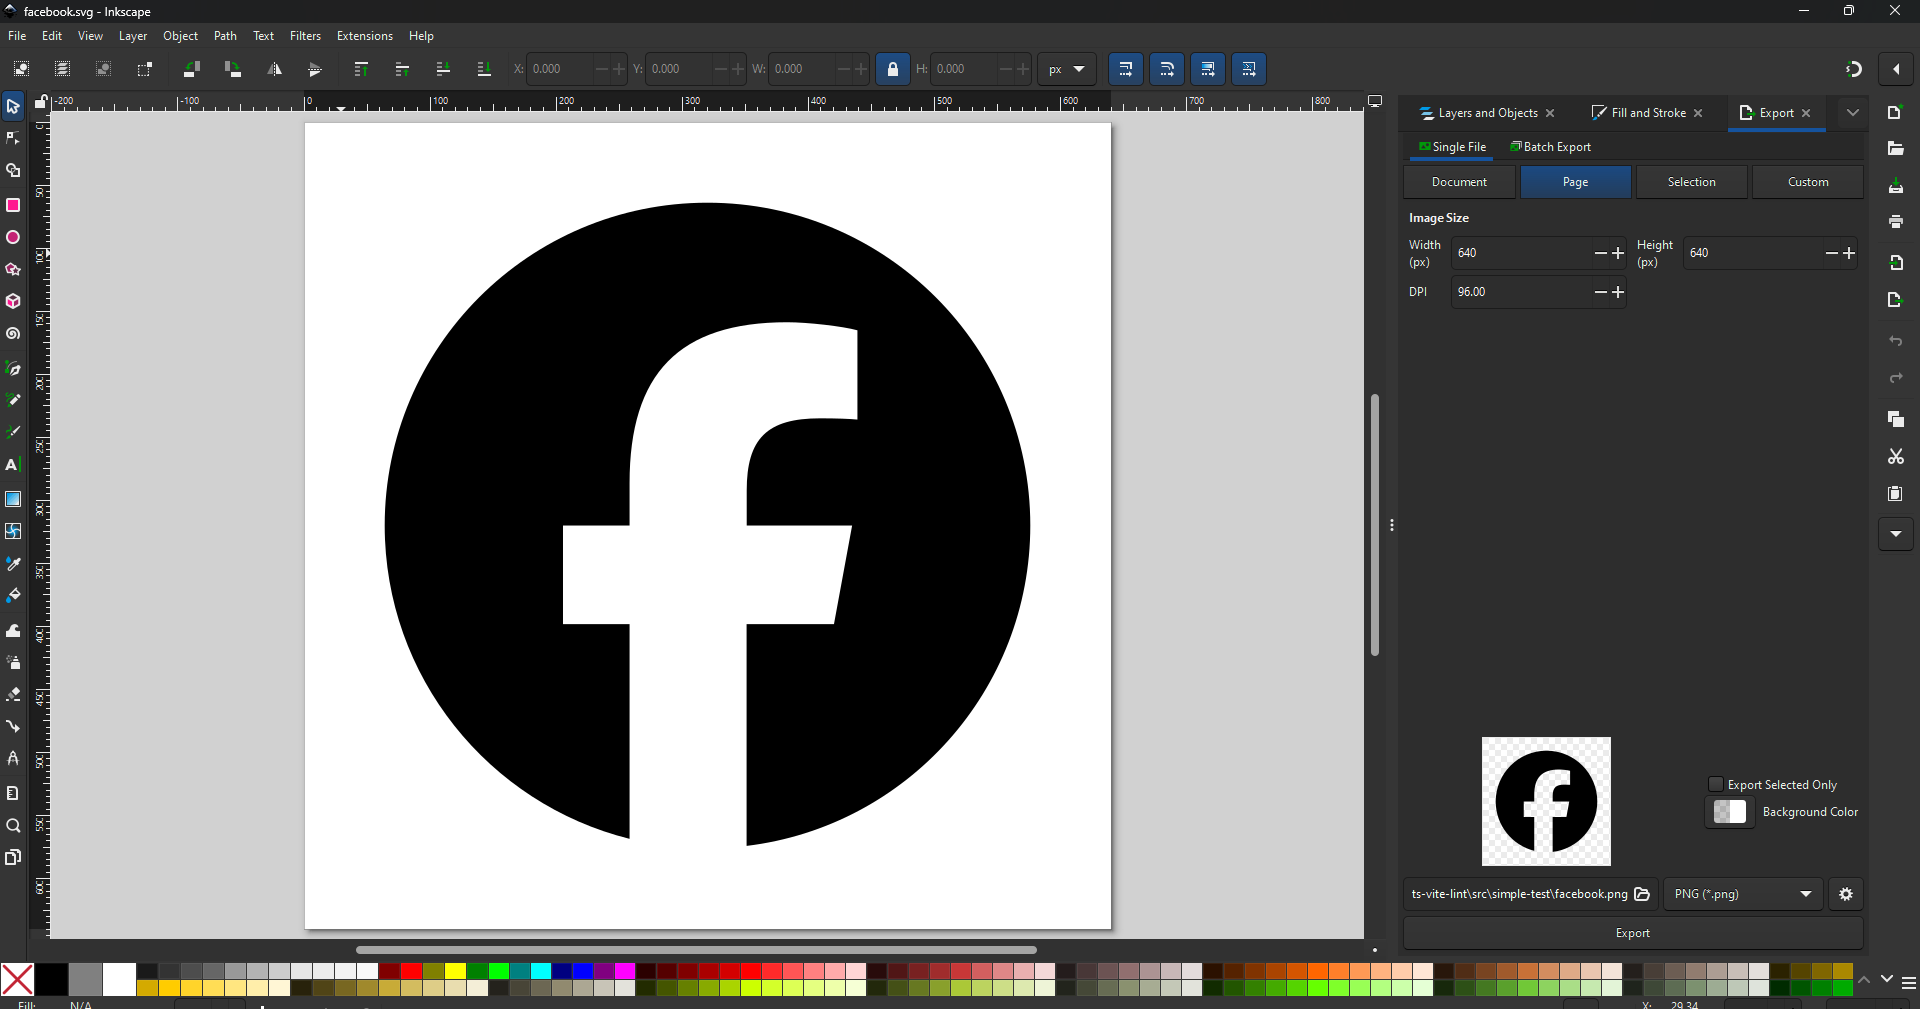1920x1009 pixels.
Task: Raise selection to top
Action: point(361,69)
